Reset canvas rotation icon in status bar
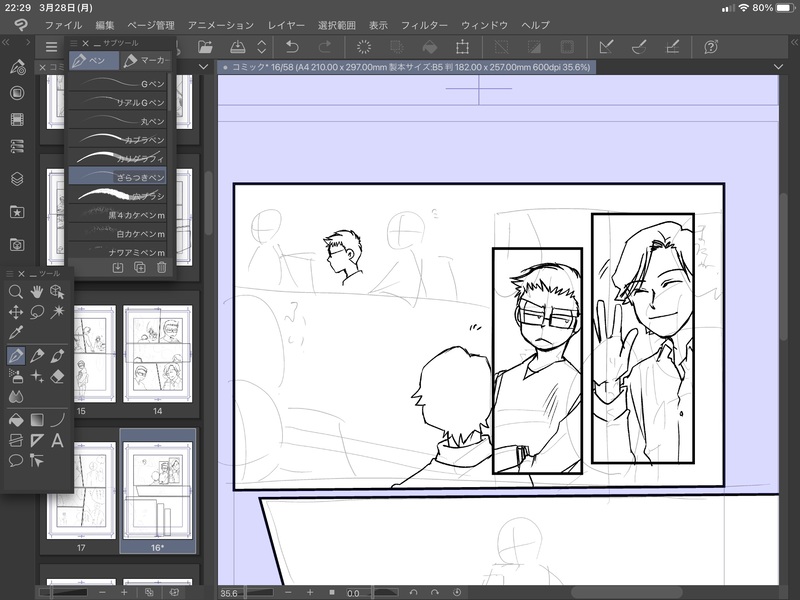 coord(457,592)
